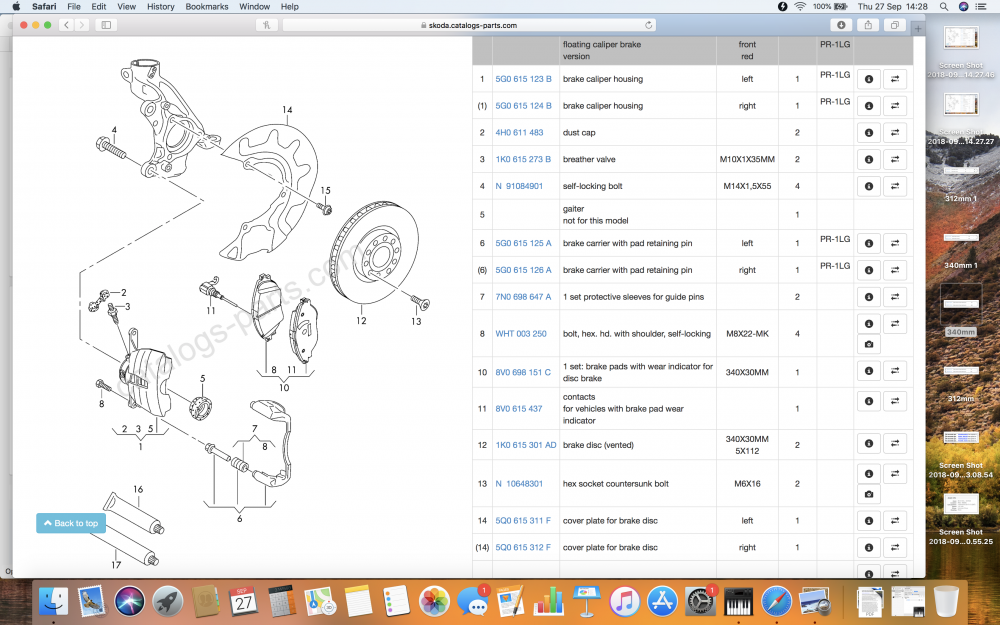Go back with Safari back arrow
The image size is (1000, 625).
click(x=66, y=25)
